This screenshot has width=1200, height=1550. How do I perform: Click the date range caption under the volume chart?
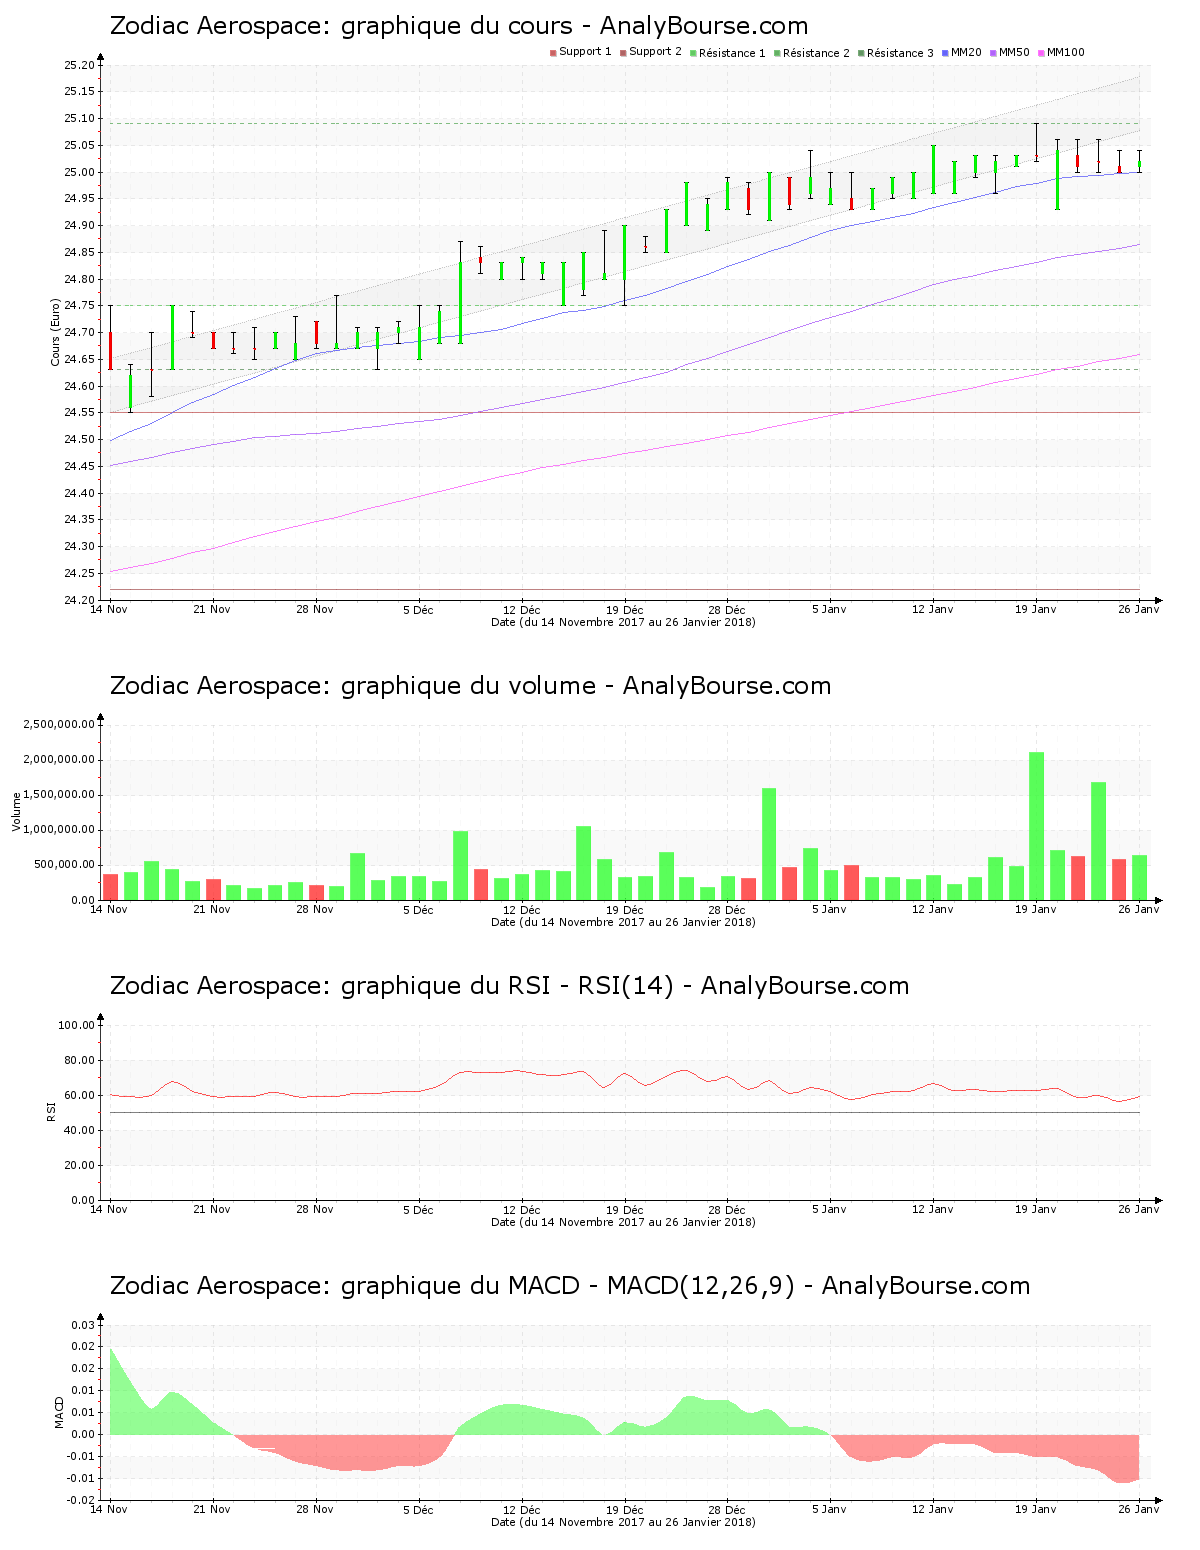tap(623, 922)
